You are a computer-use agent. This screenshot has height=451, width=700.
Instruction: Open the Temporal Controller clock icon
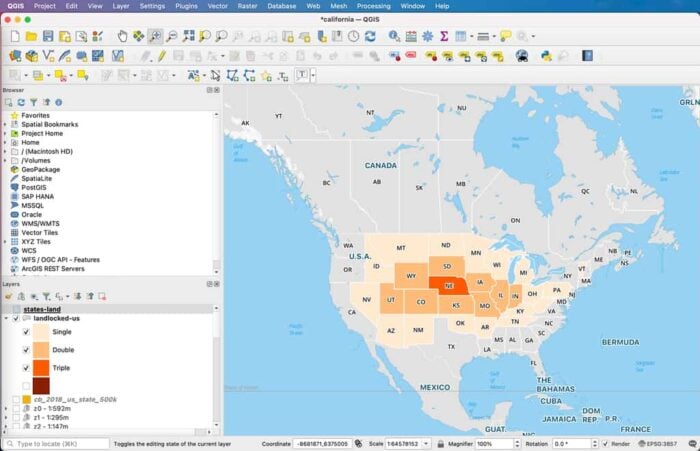(x=354, y=36)
